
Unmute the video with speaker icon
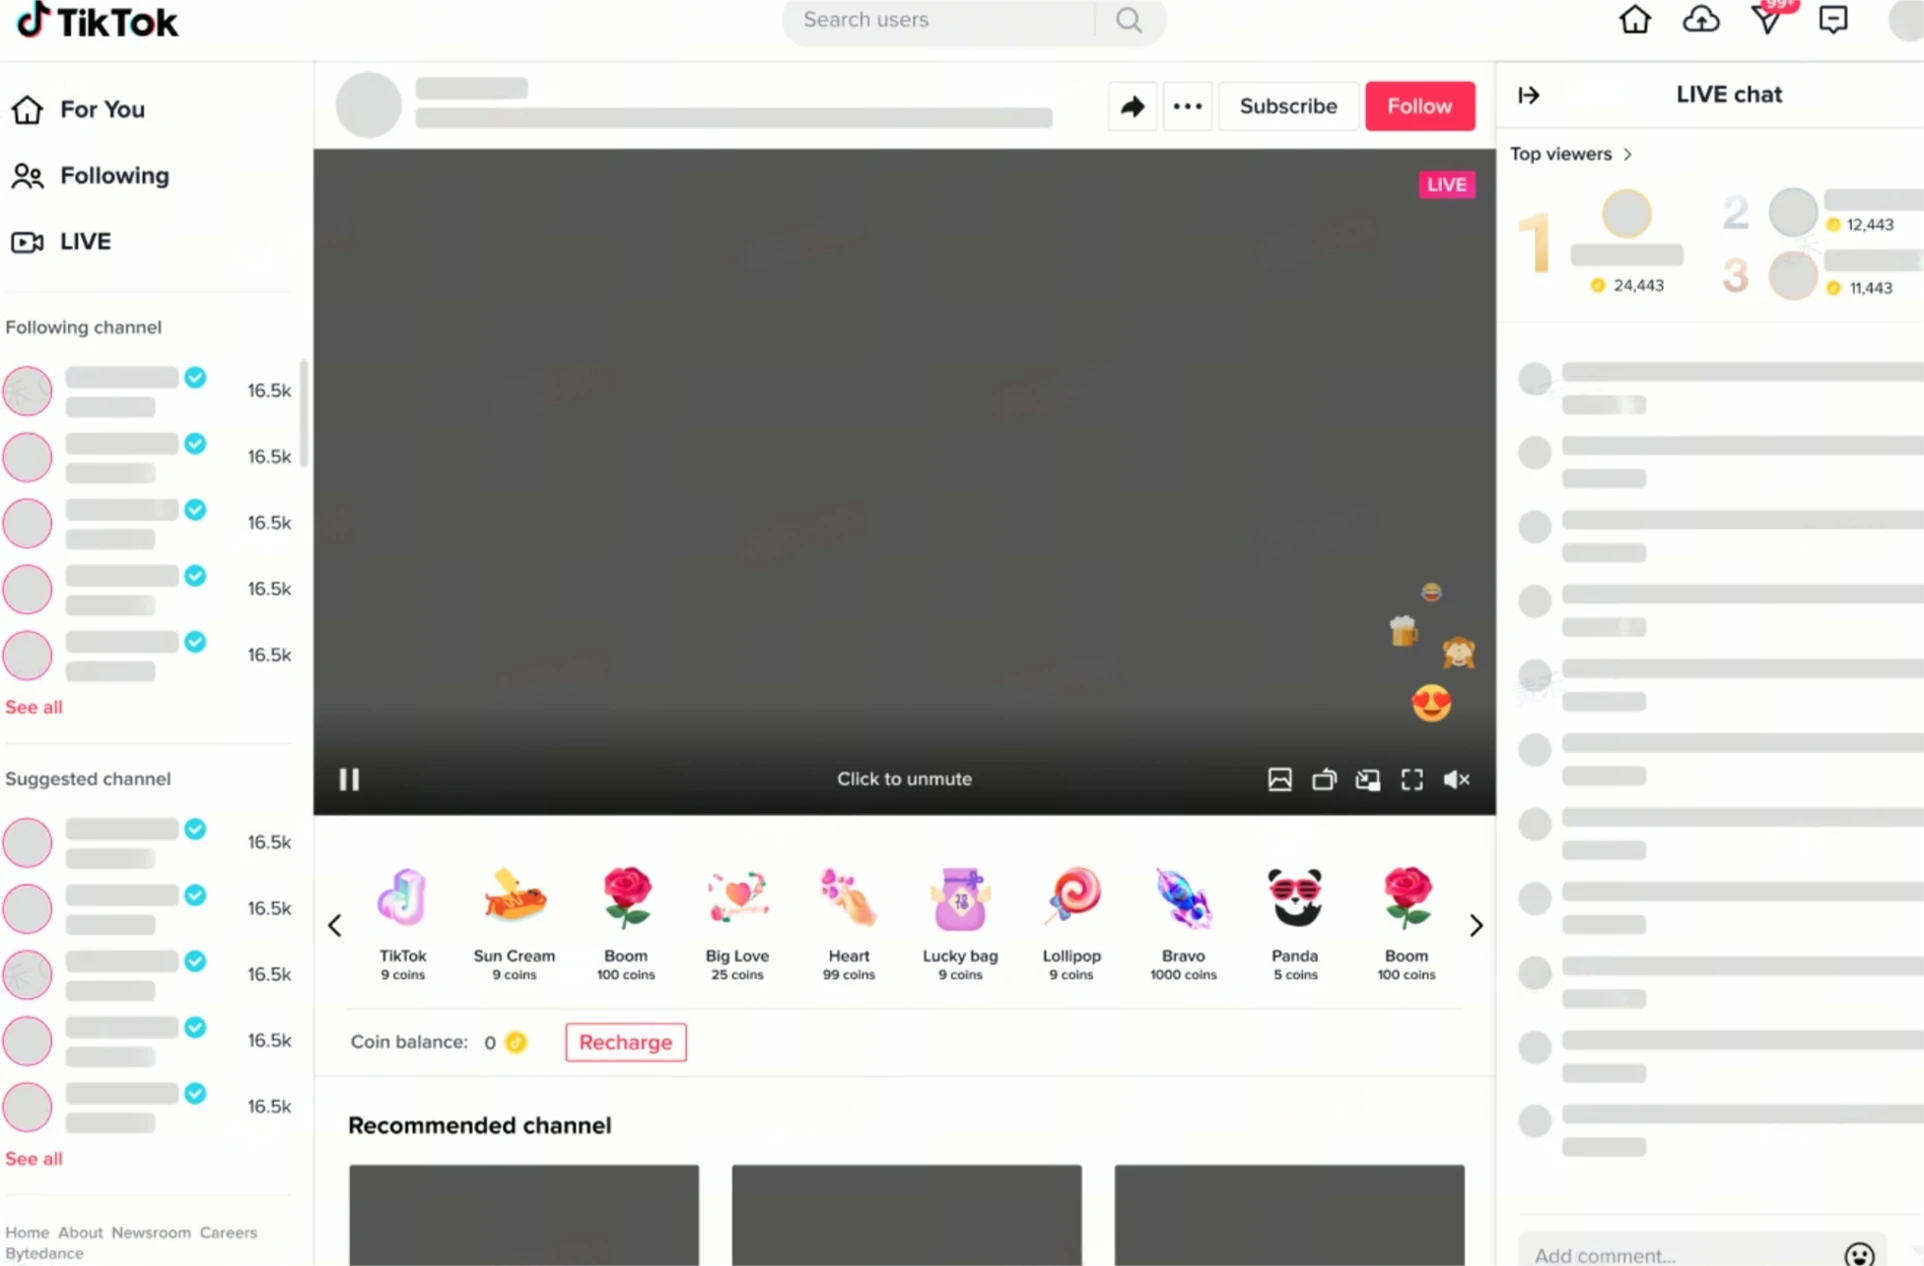1456,780
